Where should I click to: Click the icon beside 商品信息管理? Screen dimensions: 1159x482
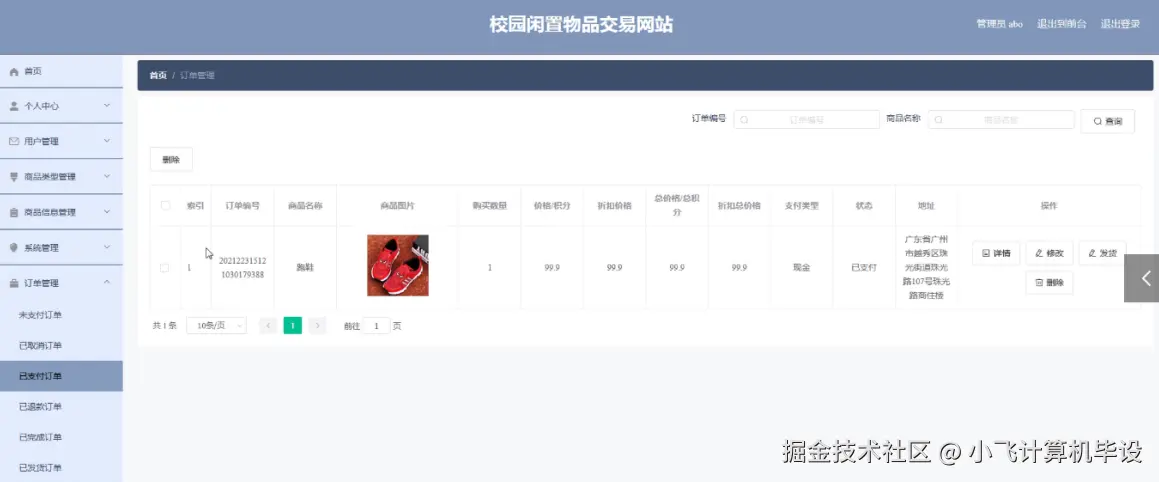13,212
